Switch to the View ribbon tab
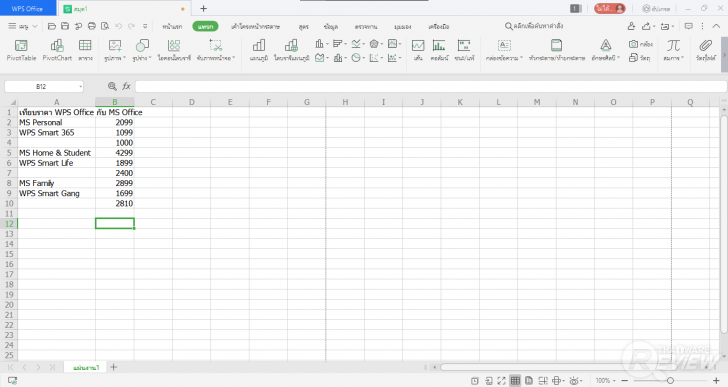This screenshot has width=728, height=387. [x=403, y=26]
